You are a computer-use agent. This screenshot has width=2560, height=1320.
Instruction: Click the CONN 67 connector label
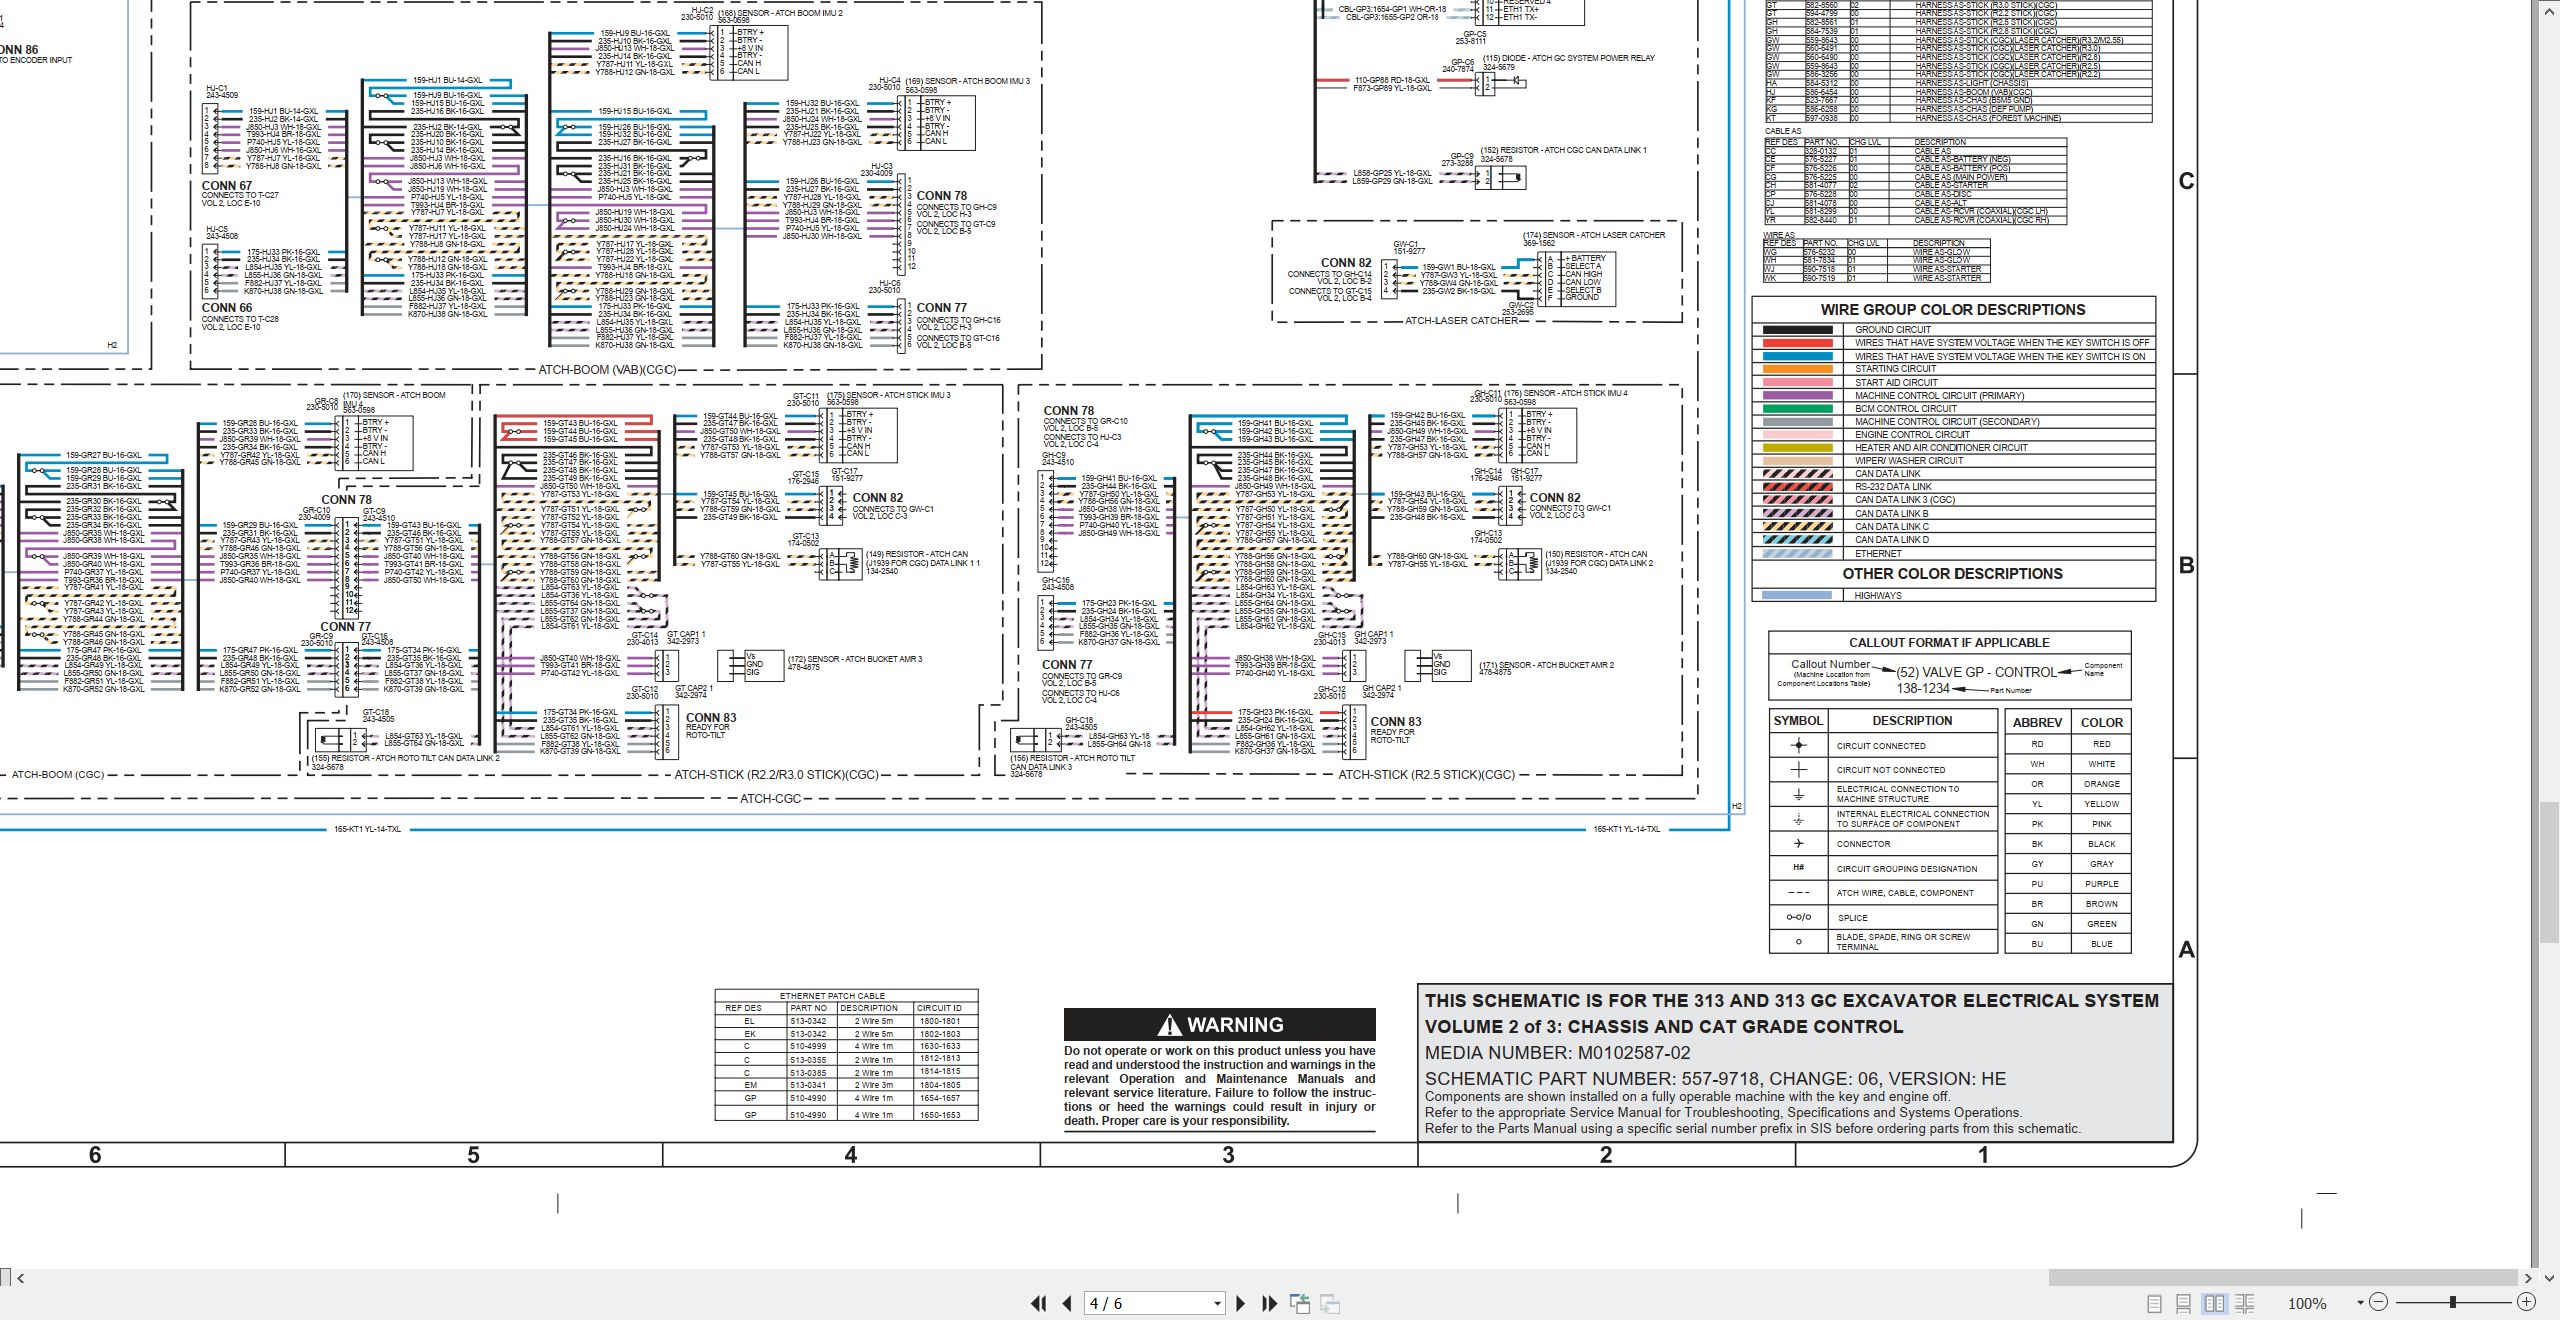227,186
